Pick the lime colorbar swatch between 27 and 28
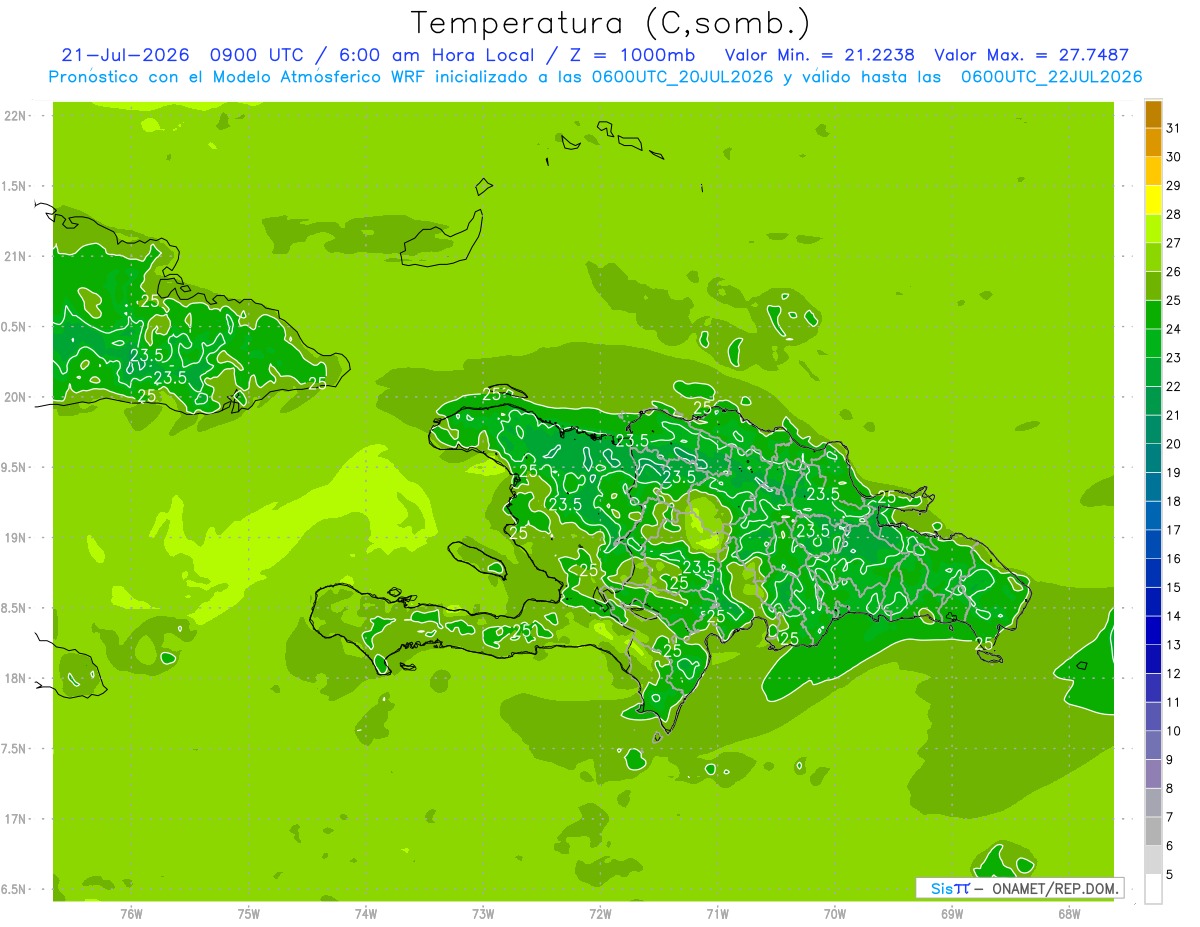Screen dimensions: 1200x927 [1153, 228]
